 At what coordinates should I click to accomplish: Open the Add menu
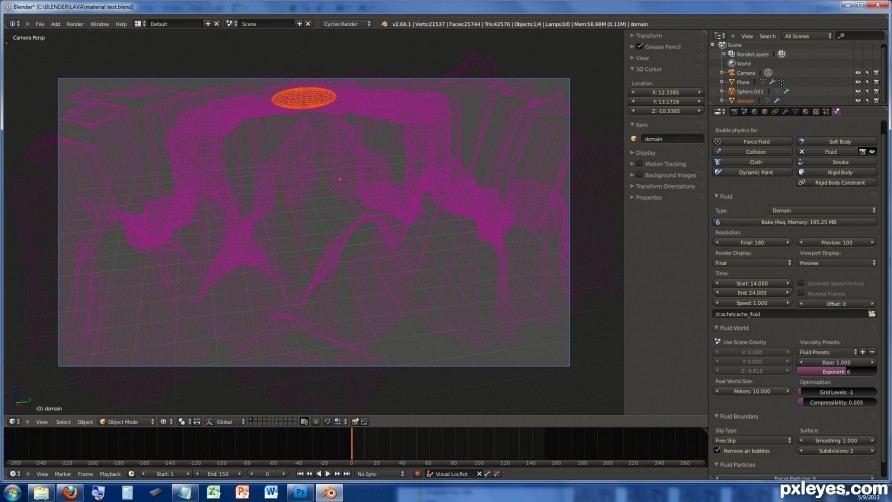[55, 24]
